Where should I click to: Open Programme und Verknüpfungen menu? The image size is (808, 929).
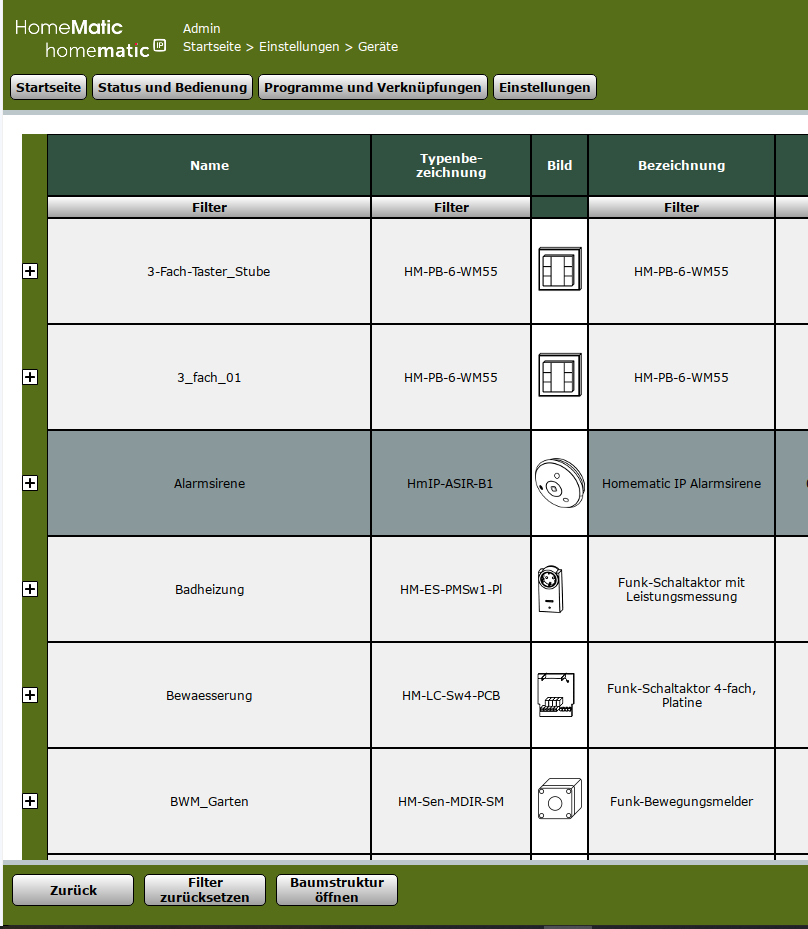(373, 87)
